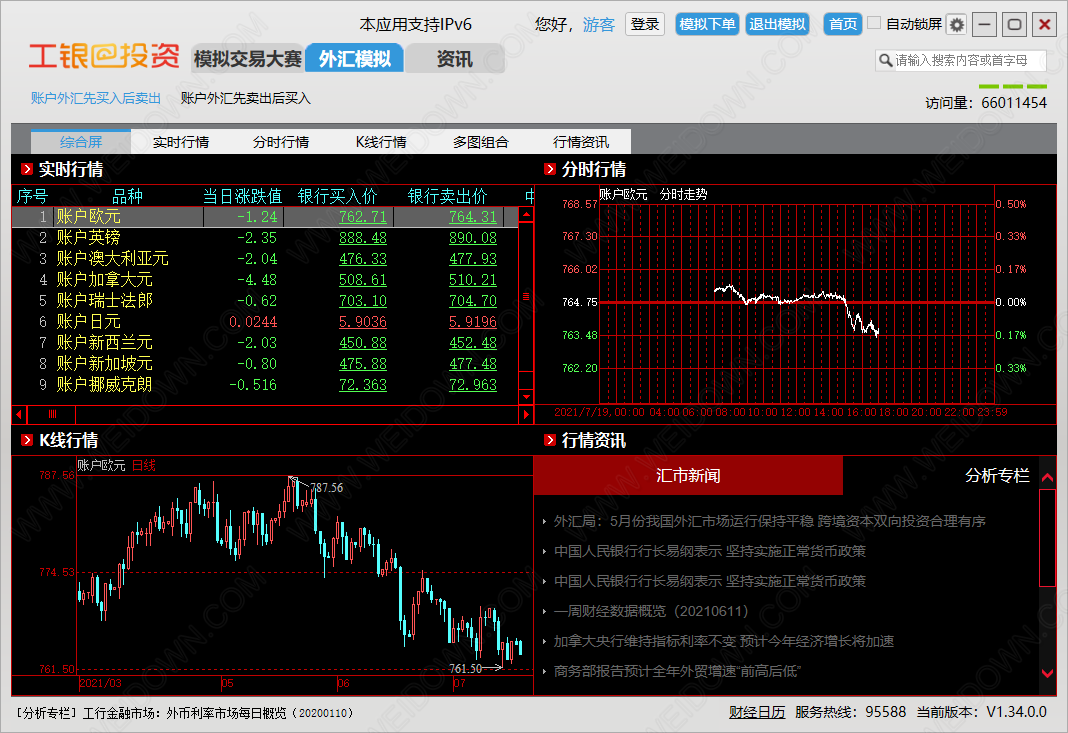Image resolution: width=1068 pixels, height=733 pixels.
Task: Open the 行情资讯 tab
Action: pyautogui.click(x=581, y=142)
